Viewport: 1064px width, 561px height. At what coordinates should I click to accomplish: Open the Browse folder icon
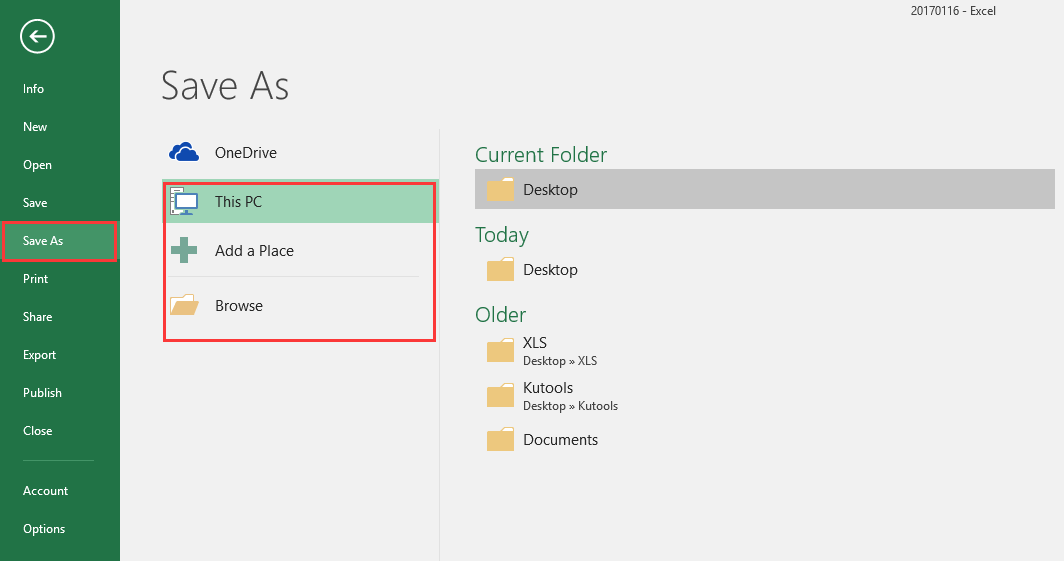184,306
